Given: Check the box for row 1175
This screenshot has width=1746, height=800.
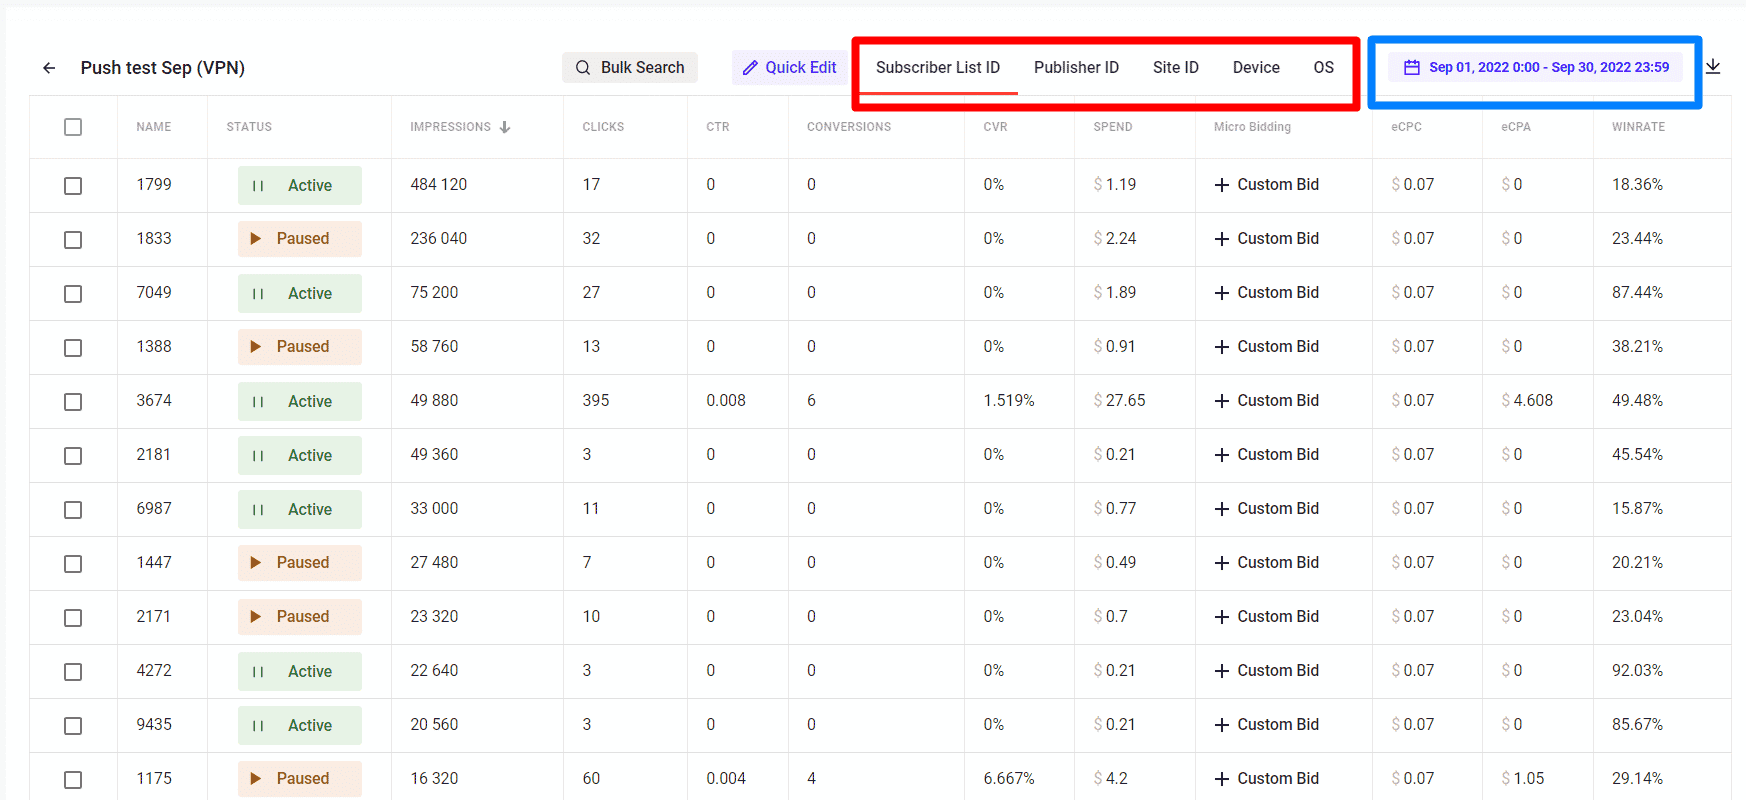Looking at the screenshot, I should pyautogui.click(x=73, y=780).
